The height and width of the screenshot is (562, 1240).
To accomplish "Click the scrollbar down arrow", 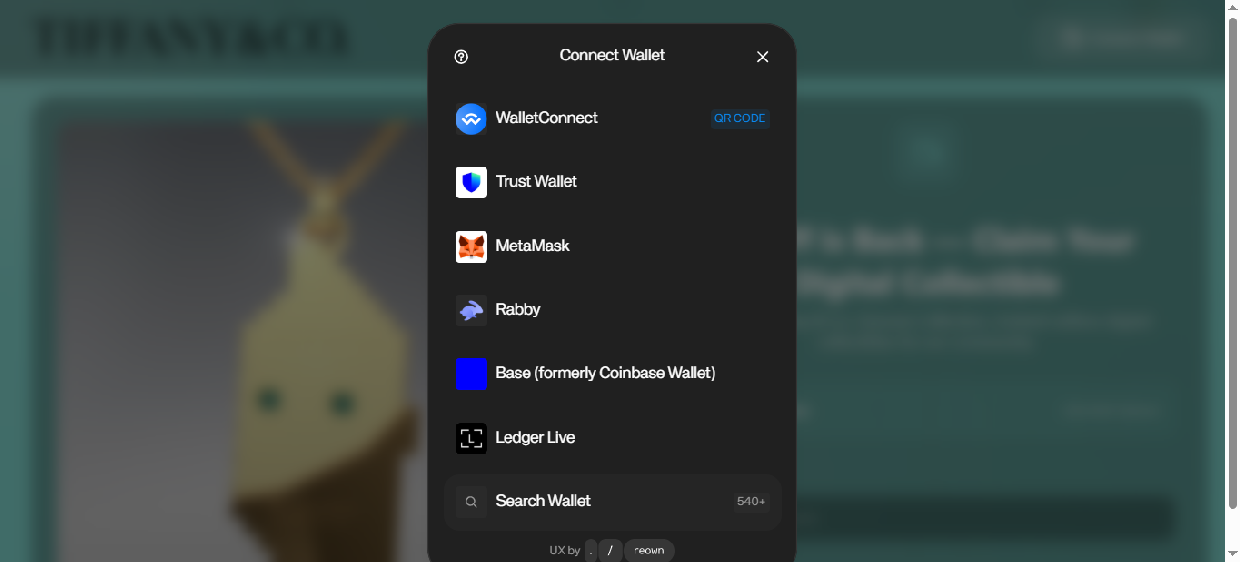I will tap(1232, 553).
